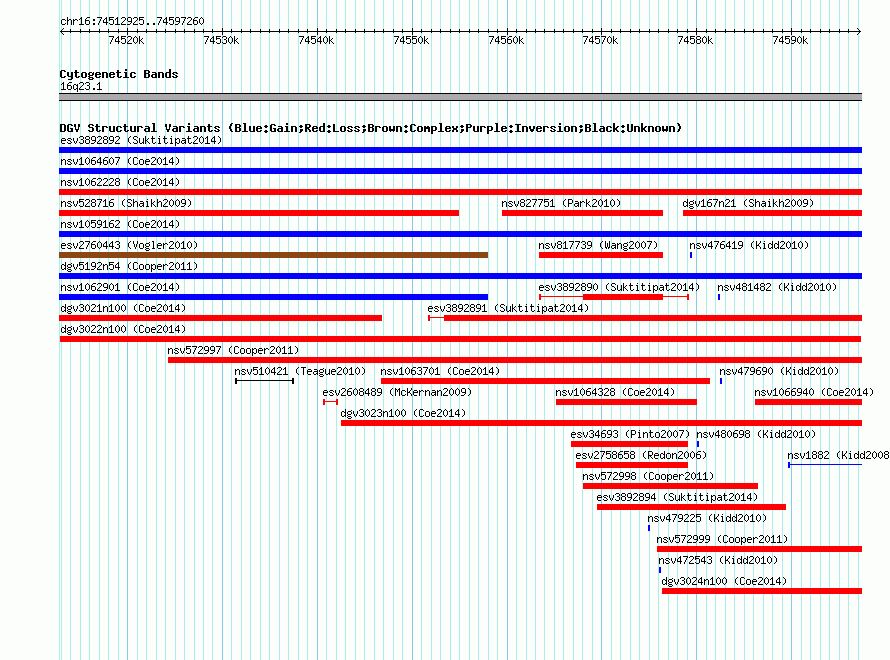Open nsv817739 (Wang2007) label
This screenshot has height=660, width=890.
point(598,245)
